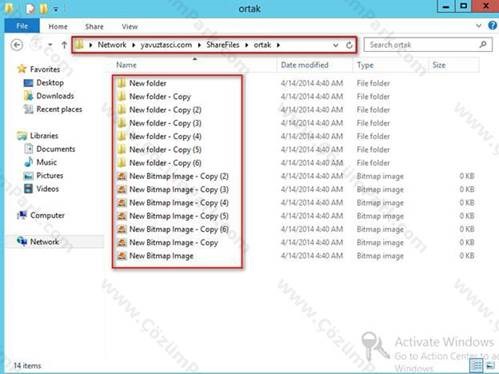Open Explorer Help icon
The height and width of the screenshot is (374, 499).
[x=493, y=26]
